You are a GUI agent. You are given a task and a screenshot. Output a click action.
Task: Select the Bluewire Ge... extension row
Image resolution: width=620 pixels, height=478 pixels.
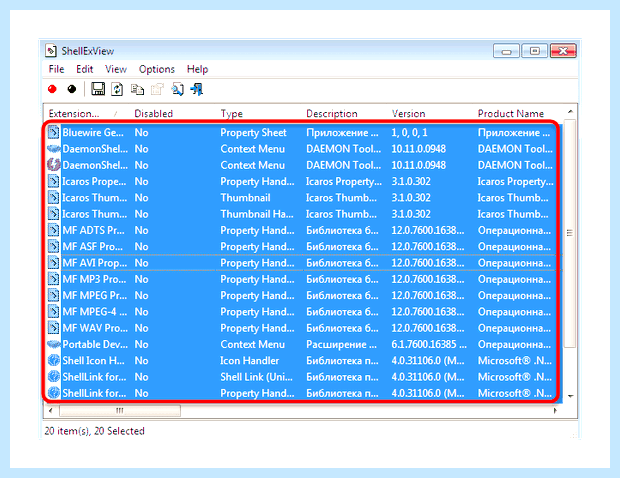coord(303,132)
